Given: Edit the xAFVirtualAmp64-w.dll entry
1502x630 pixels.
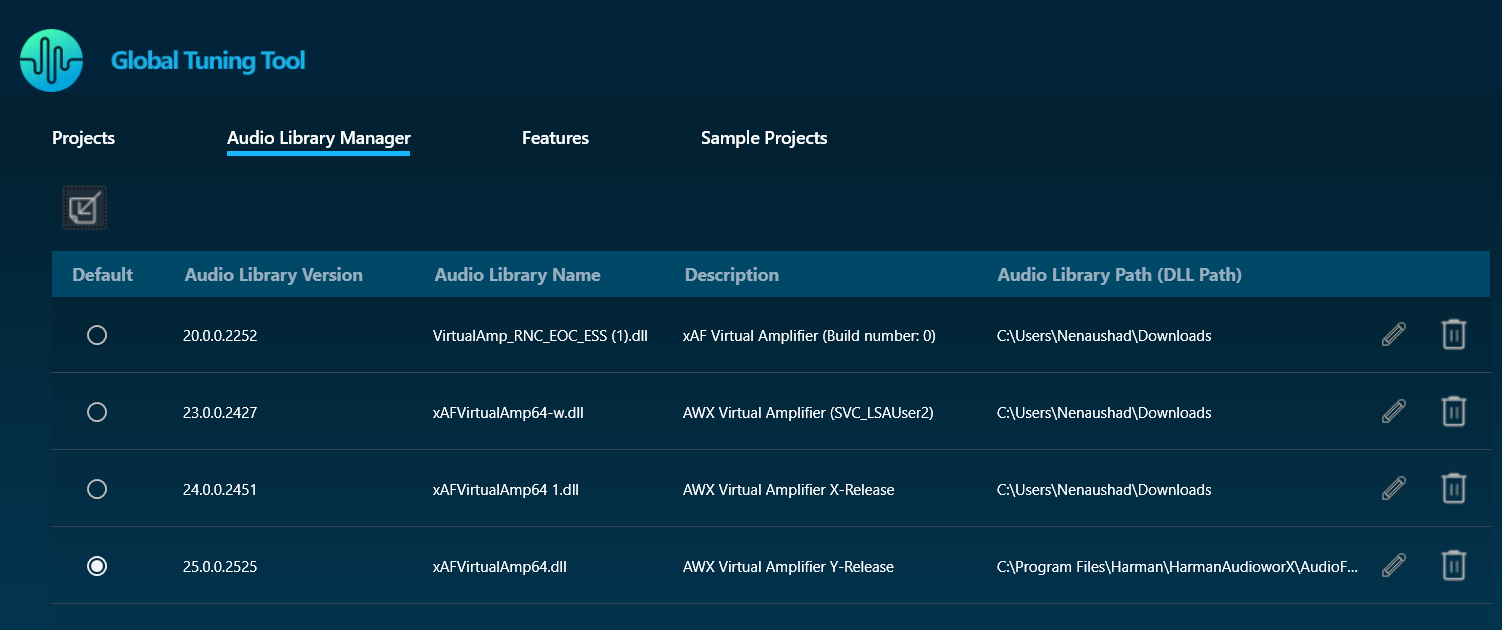Looking at the screenshot, I should tap(1393, 412).
